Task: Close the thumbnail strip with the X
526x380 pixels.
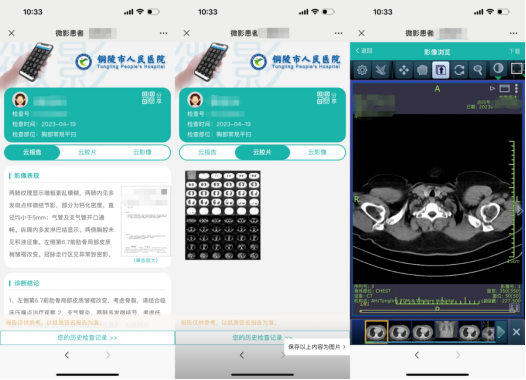Action: point(516,332)
